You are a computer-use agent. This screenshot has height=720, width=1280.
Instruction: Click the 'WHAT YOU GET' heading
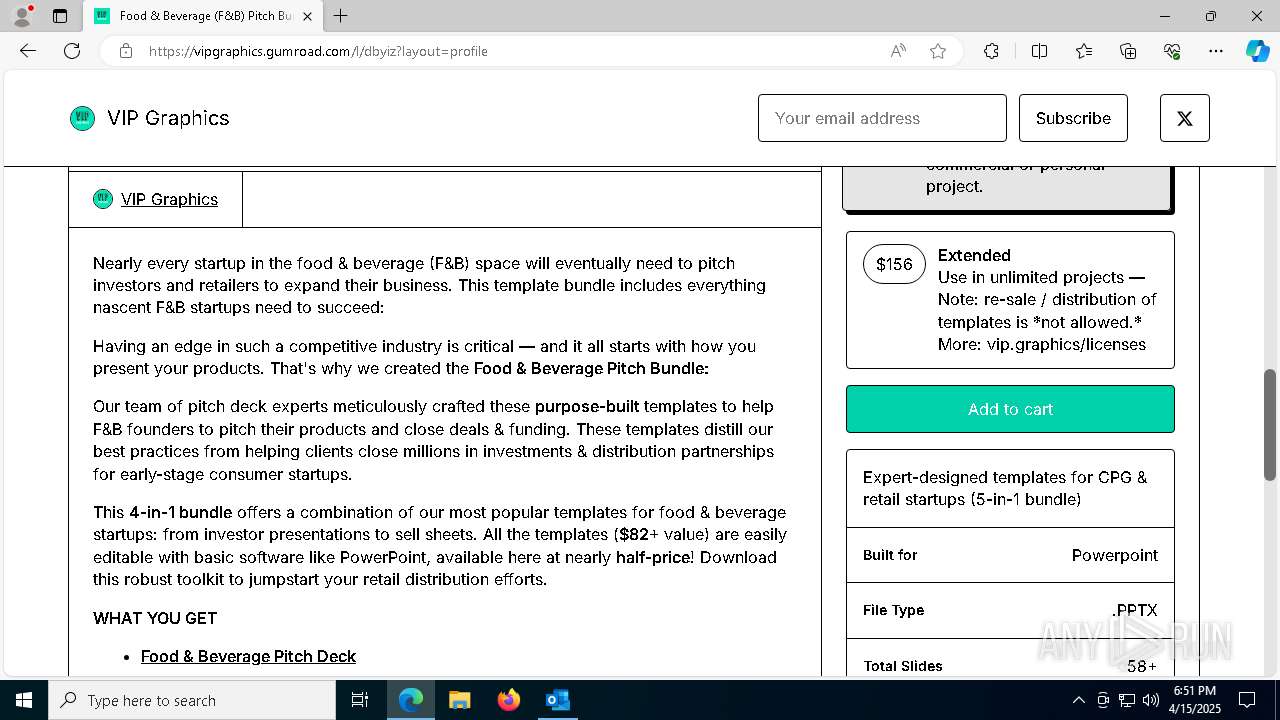click(x=155, y=618)
